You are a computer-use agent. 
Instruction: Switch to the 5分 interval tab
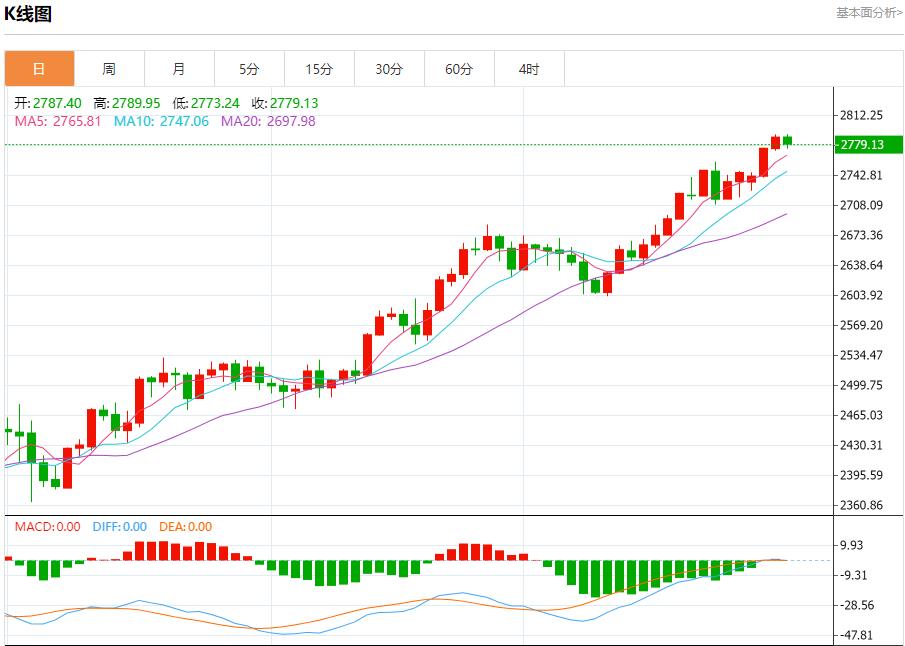[249, 69]
